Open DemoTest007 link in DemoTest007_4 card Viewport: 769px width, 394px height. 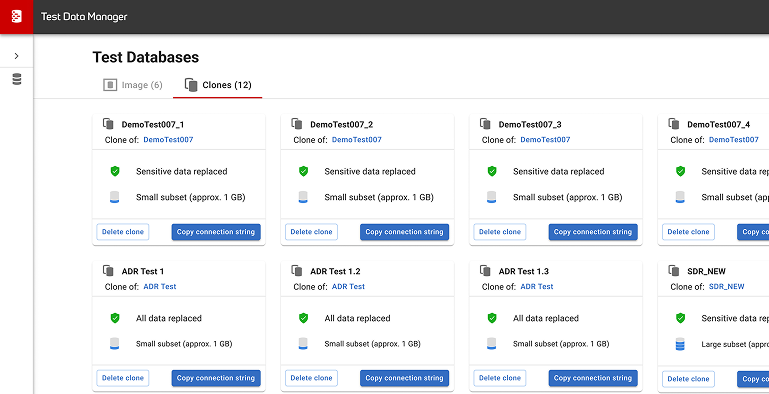pos(734,140)
